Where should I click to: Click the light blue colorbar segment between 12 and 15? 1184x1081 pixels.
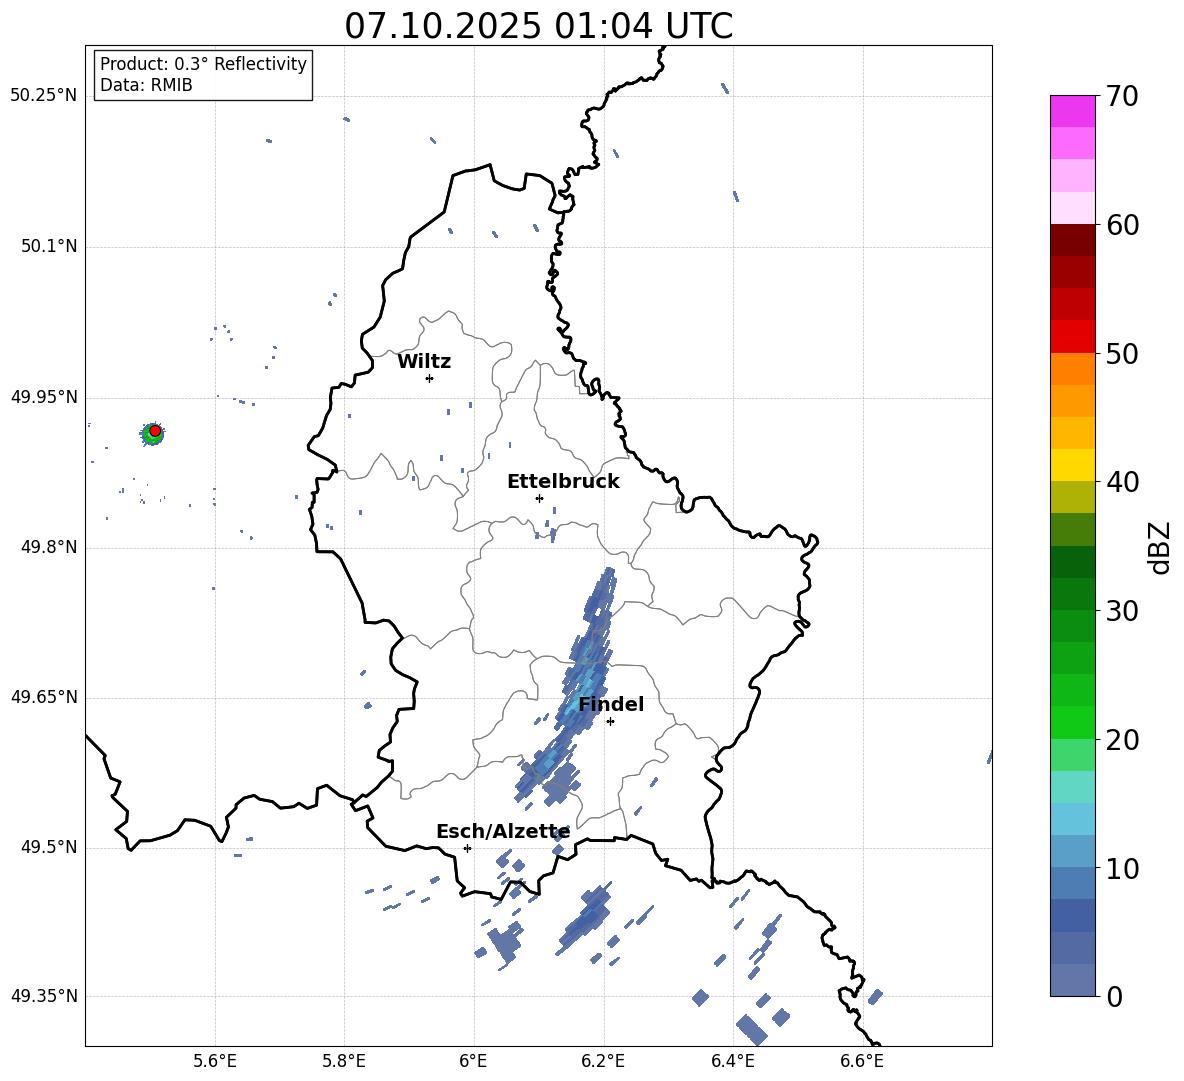pyautogui.click(x=1072, y=818)
